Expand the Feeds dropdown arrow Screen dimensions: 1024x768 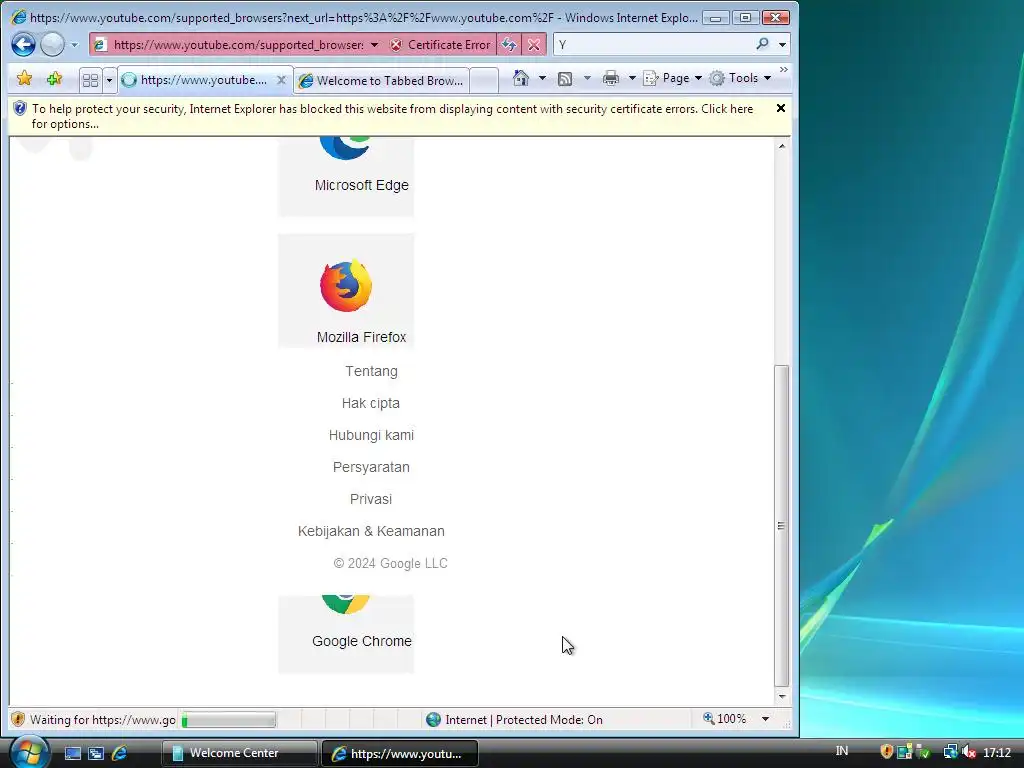[586, 78]
